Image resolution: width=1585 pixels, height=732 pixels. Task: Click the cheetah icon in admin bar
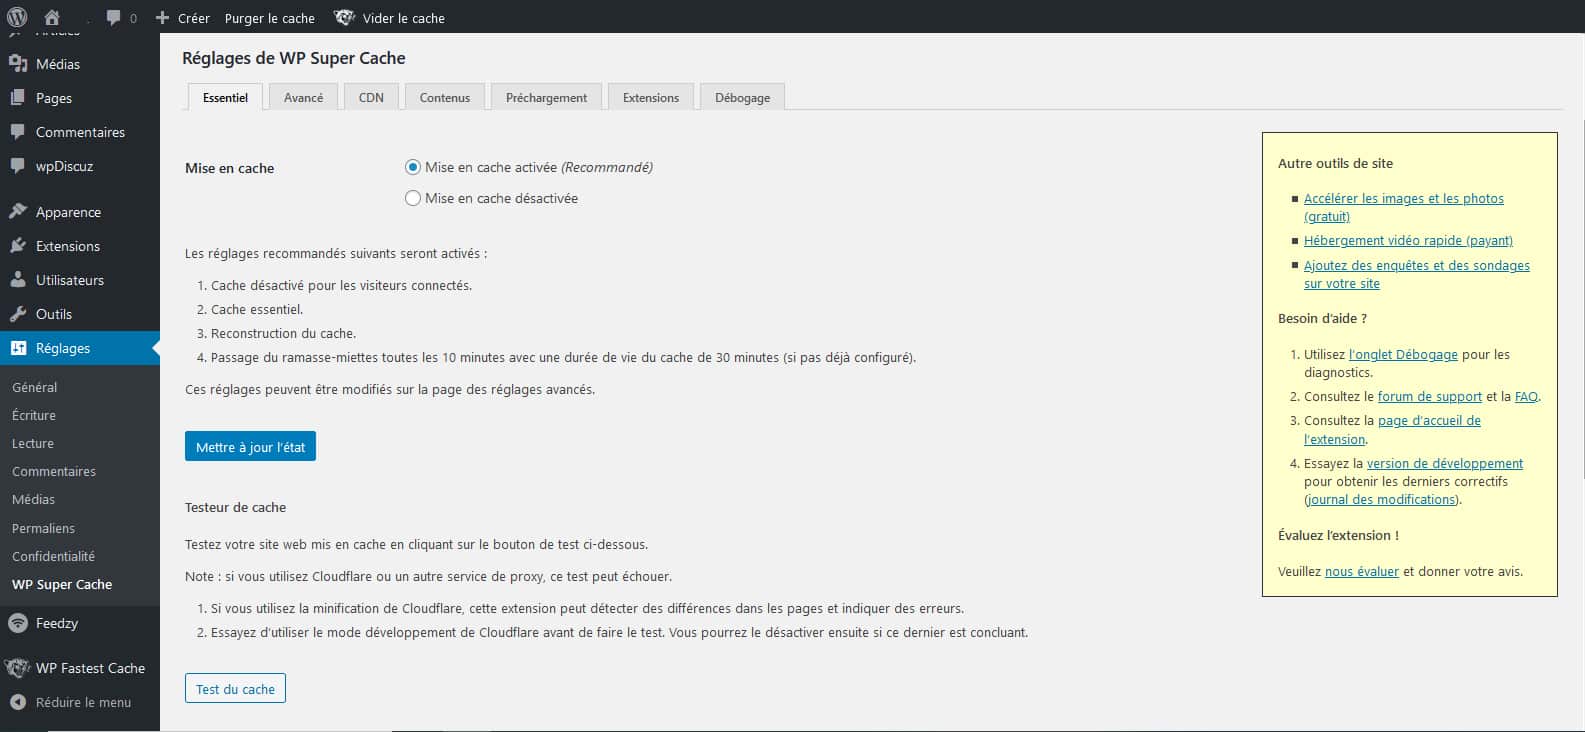[x=344, y=17]
